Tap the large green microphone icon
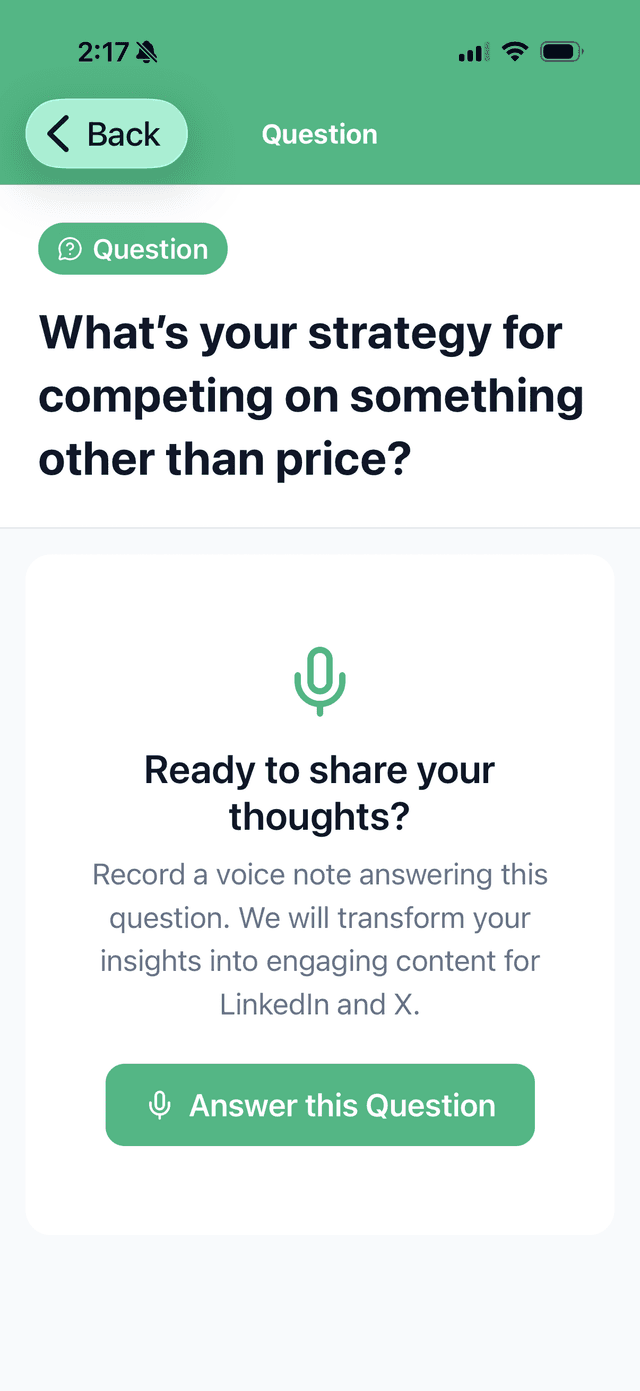 pos(320,681)
